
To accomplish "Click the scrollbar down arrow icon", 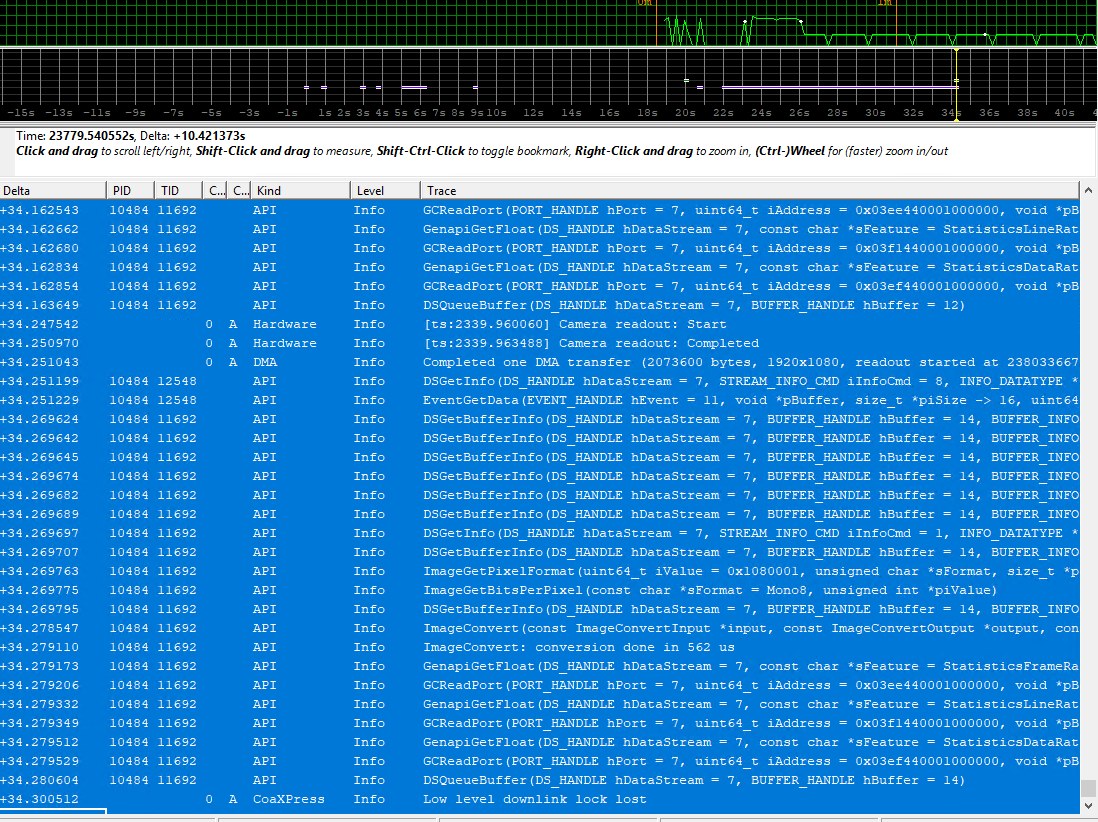I will pyautogui.click(x=1089, y=804).
